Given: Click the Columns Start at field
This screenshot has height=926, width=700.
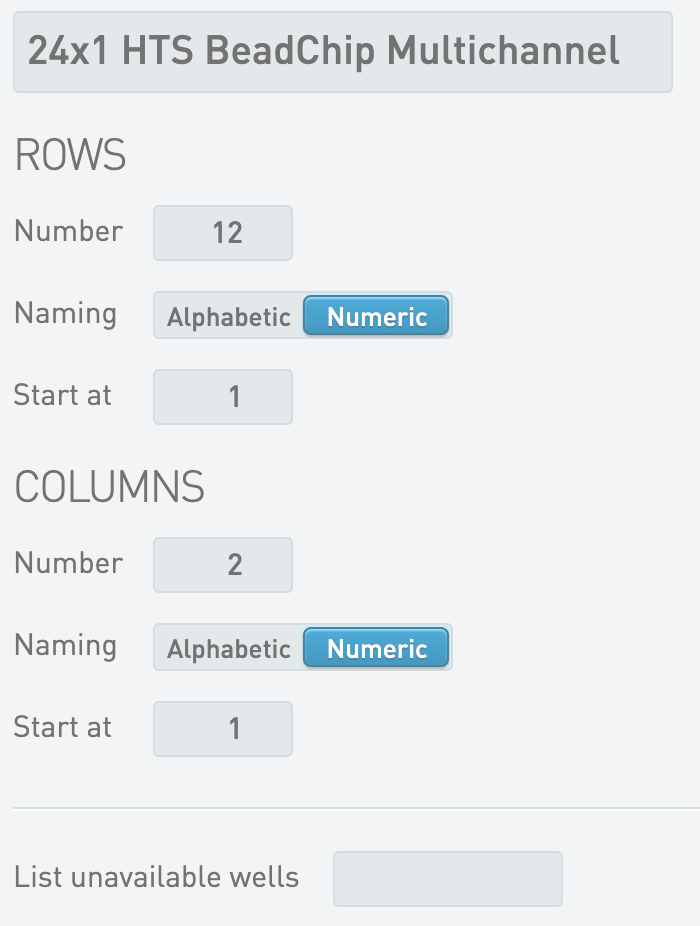Looking at the screenshot, I should (x=223, y=729).
